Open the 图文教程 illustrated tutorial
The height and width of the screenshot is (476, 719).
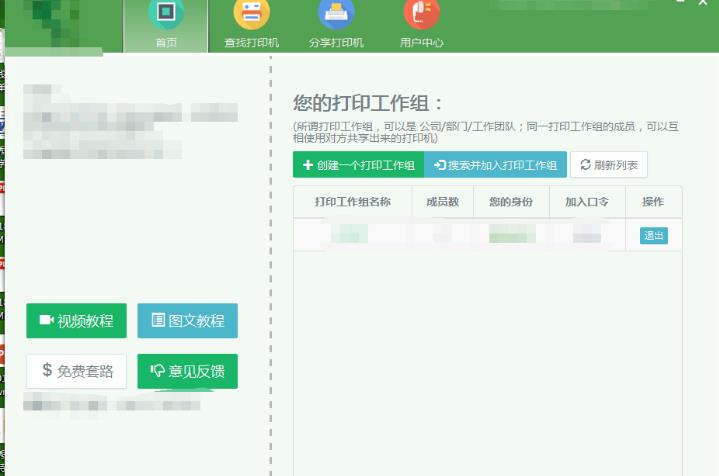click(x=187, y=321)
